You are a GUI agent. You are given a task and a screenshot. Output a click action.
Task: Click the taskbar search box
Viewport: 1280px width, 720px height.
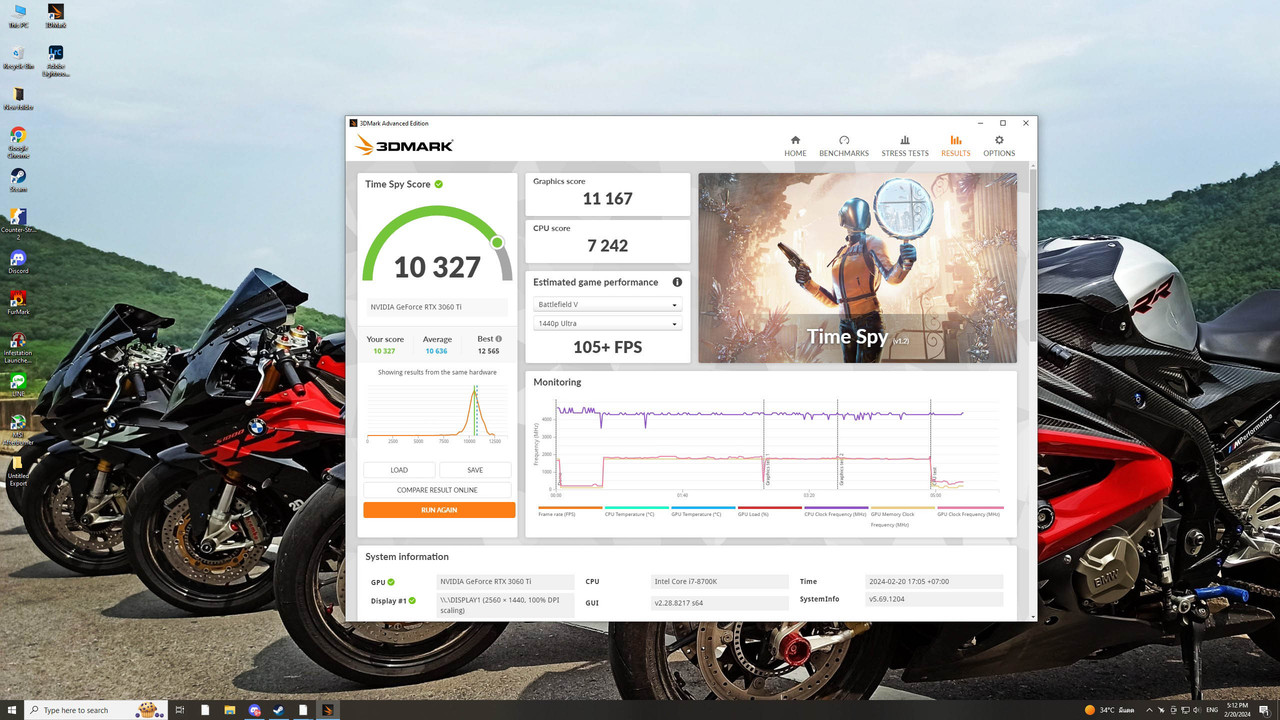pos(96,710)
